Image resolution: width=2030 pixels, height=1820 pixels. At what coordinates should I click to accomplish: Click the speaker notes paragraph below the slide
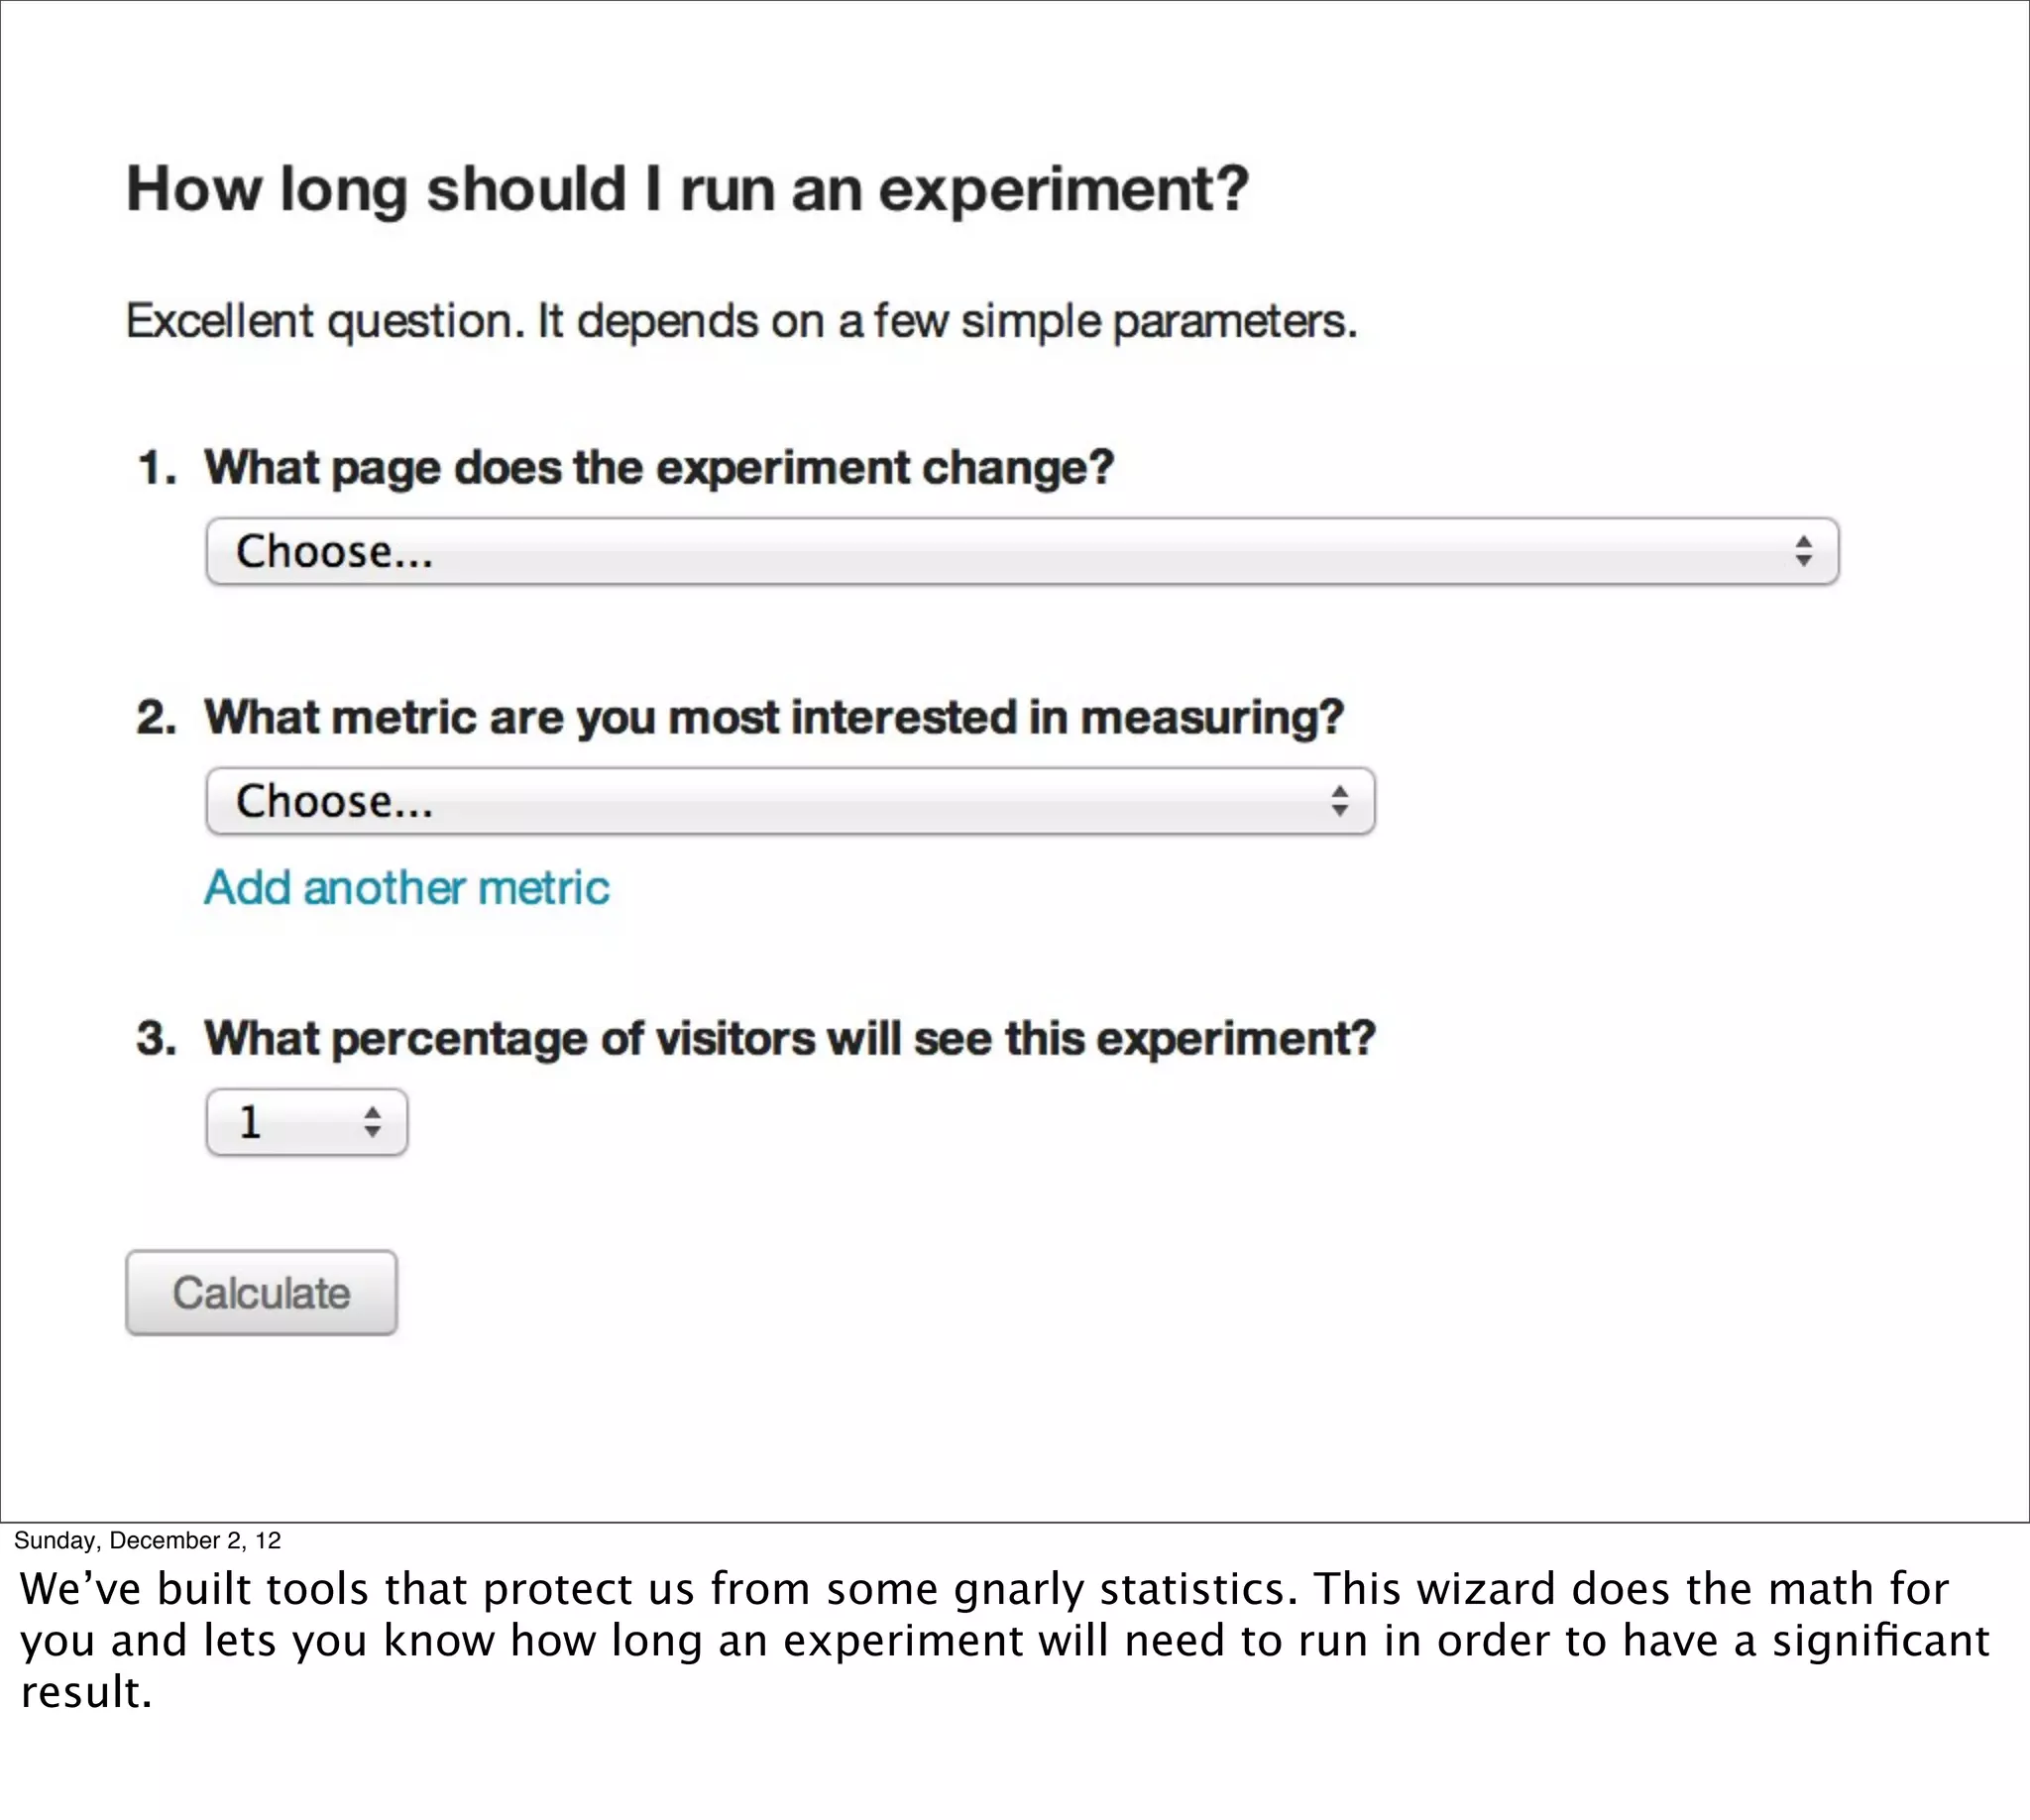tap(1004, 1640)
